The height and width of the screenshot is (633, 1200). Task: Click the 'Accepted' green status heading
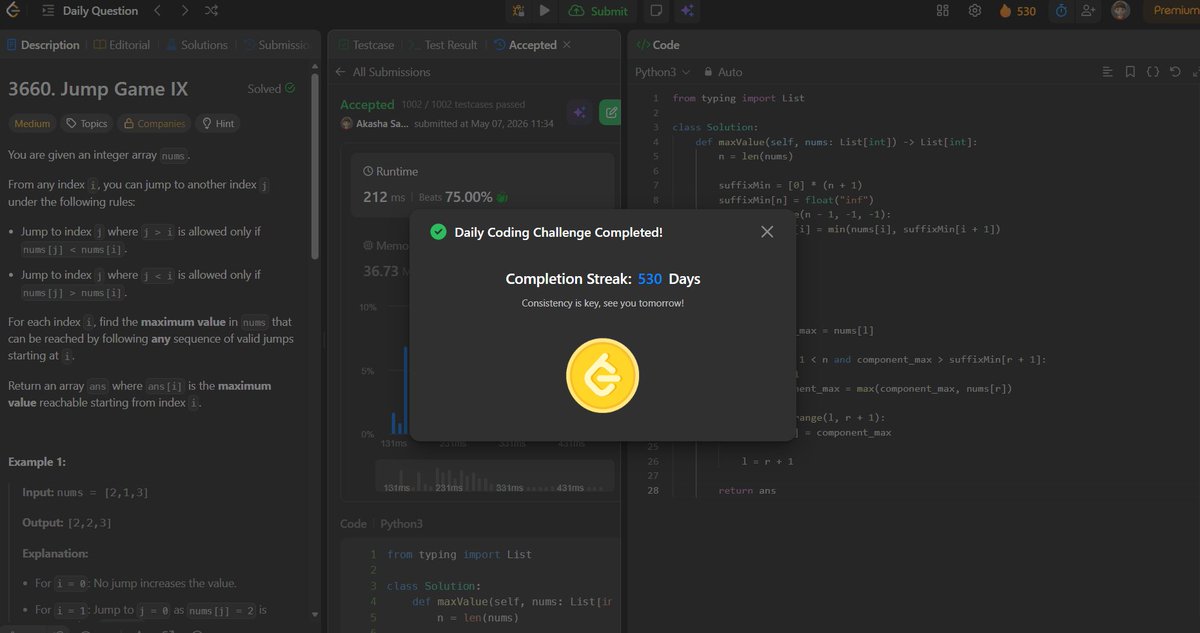click(x=367, y=104)
